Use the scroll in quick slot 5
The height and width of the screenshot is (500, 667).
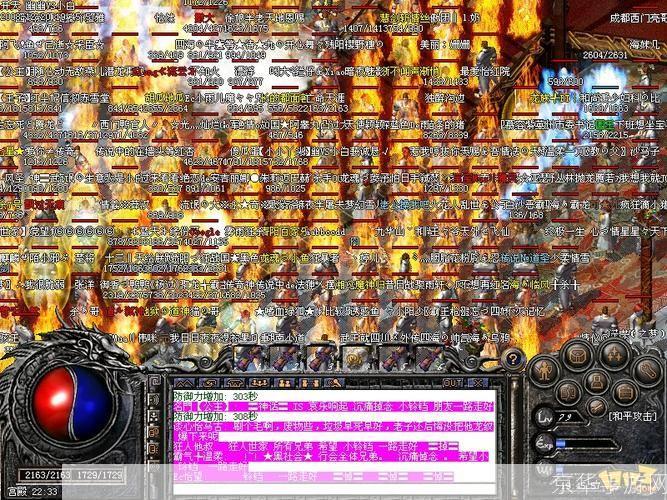tap(393, 357)
